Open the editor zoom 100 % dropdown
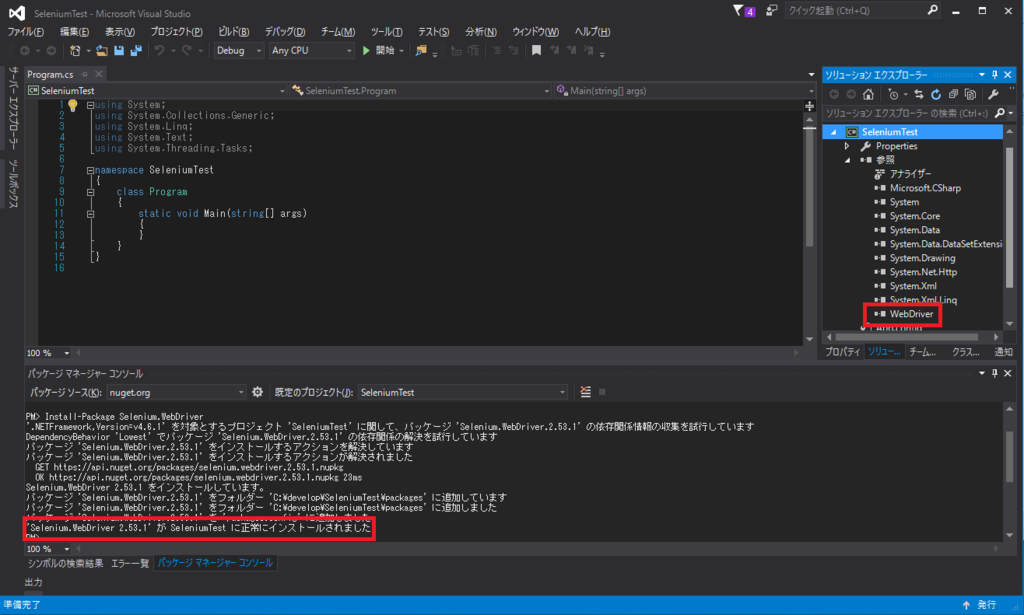The height and width of the screenshot is (615, 1024). [48, 353]
